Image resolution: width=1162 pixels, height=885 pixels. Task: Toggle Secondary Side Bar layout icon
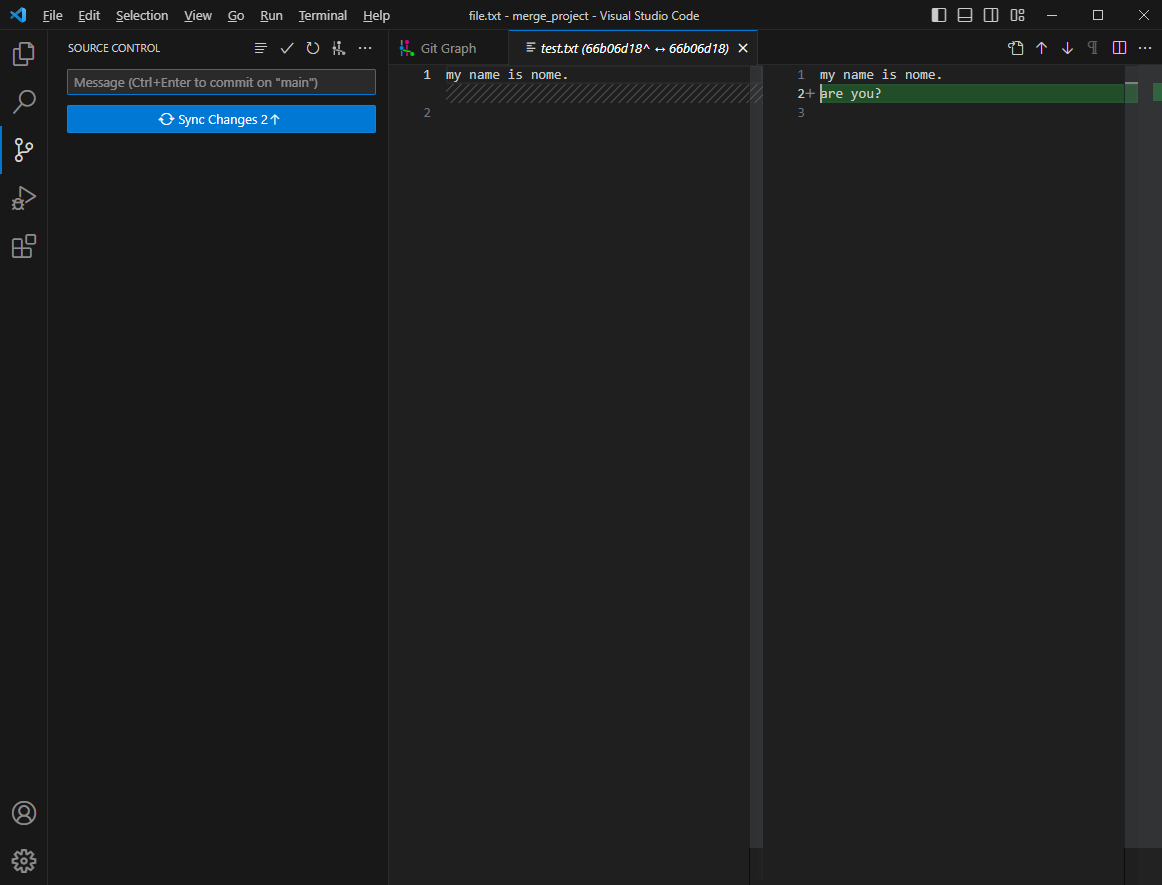point(991,16)
